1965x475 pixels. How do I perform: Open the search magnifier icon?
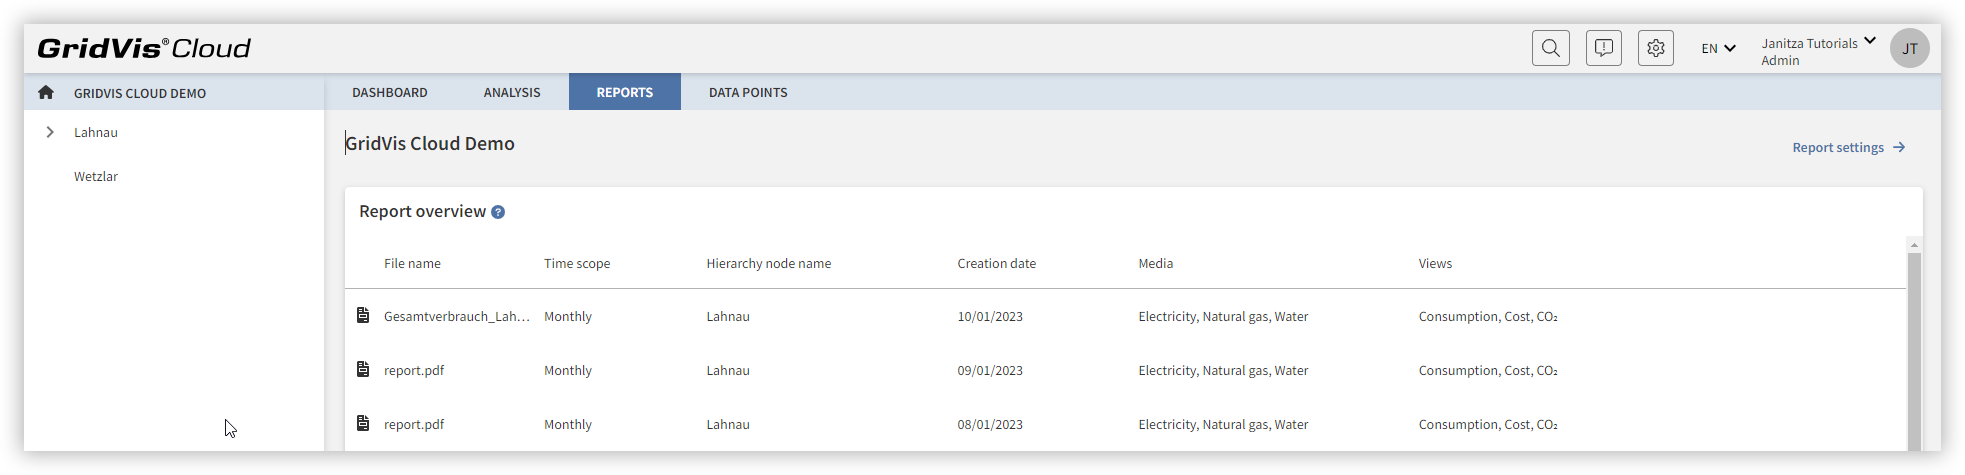(x=1550, y=48)
